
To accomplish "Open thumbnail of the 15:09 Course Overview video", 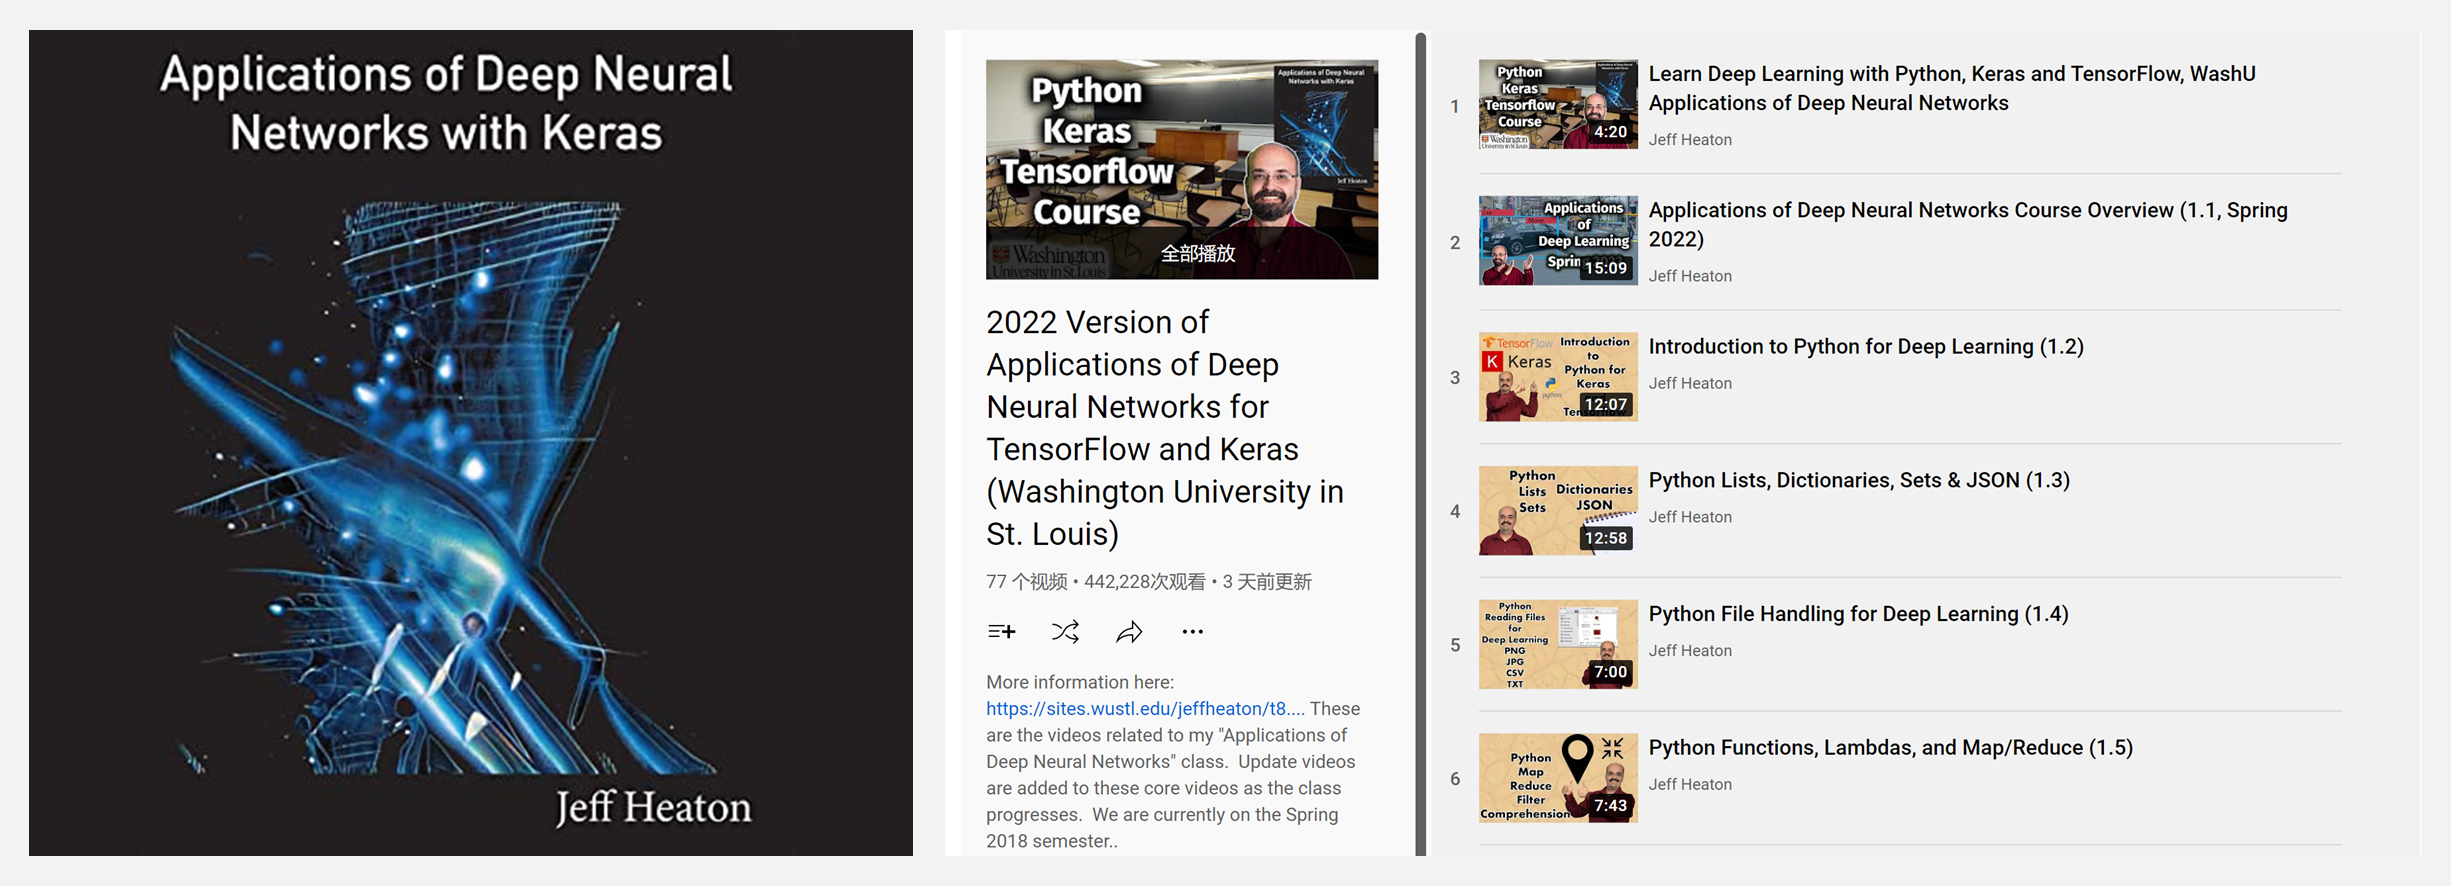I will (x=1558, y=240).
